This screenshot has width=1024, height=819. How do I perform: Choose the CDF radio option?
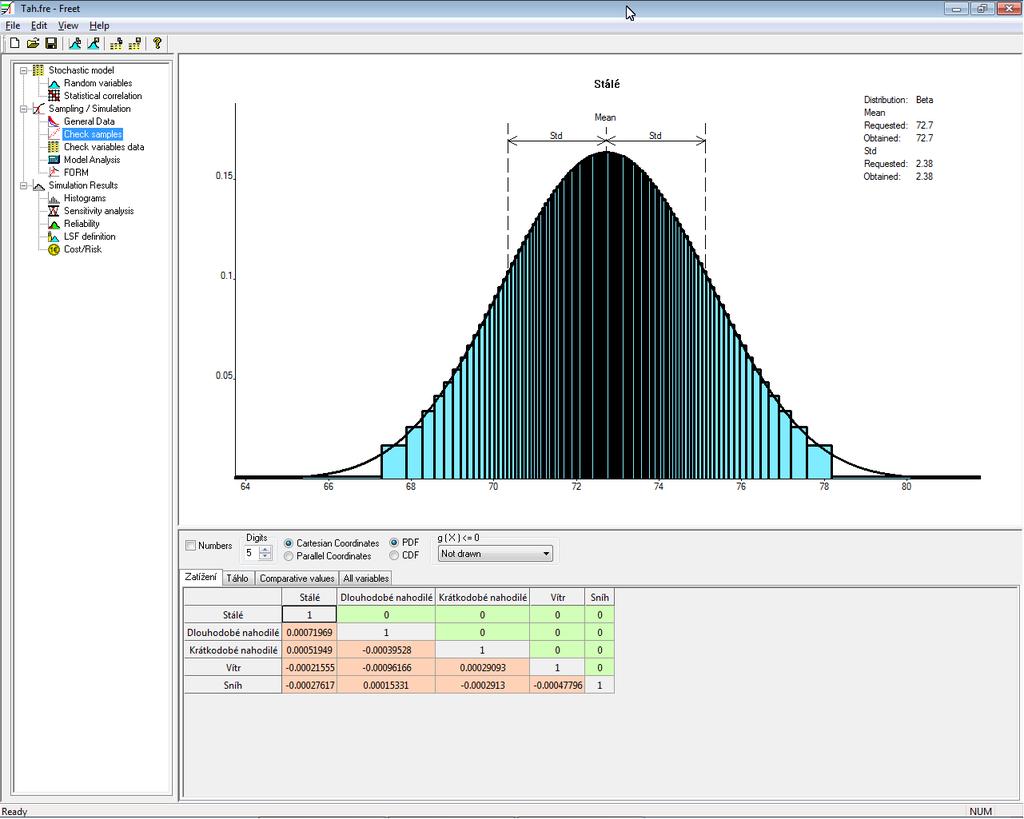(394, 556)
